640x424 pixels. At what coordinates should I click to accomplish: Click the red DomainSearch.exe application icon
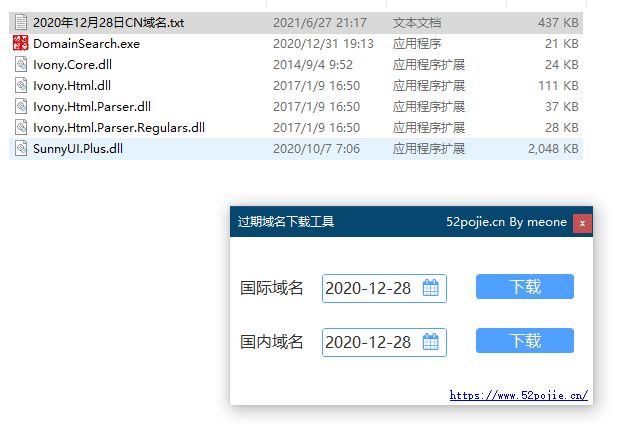pos(21,43)
